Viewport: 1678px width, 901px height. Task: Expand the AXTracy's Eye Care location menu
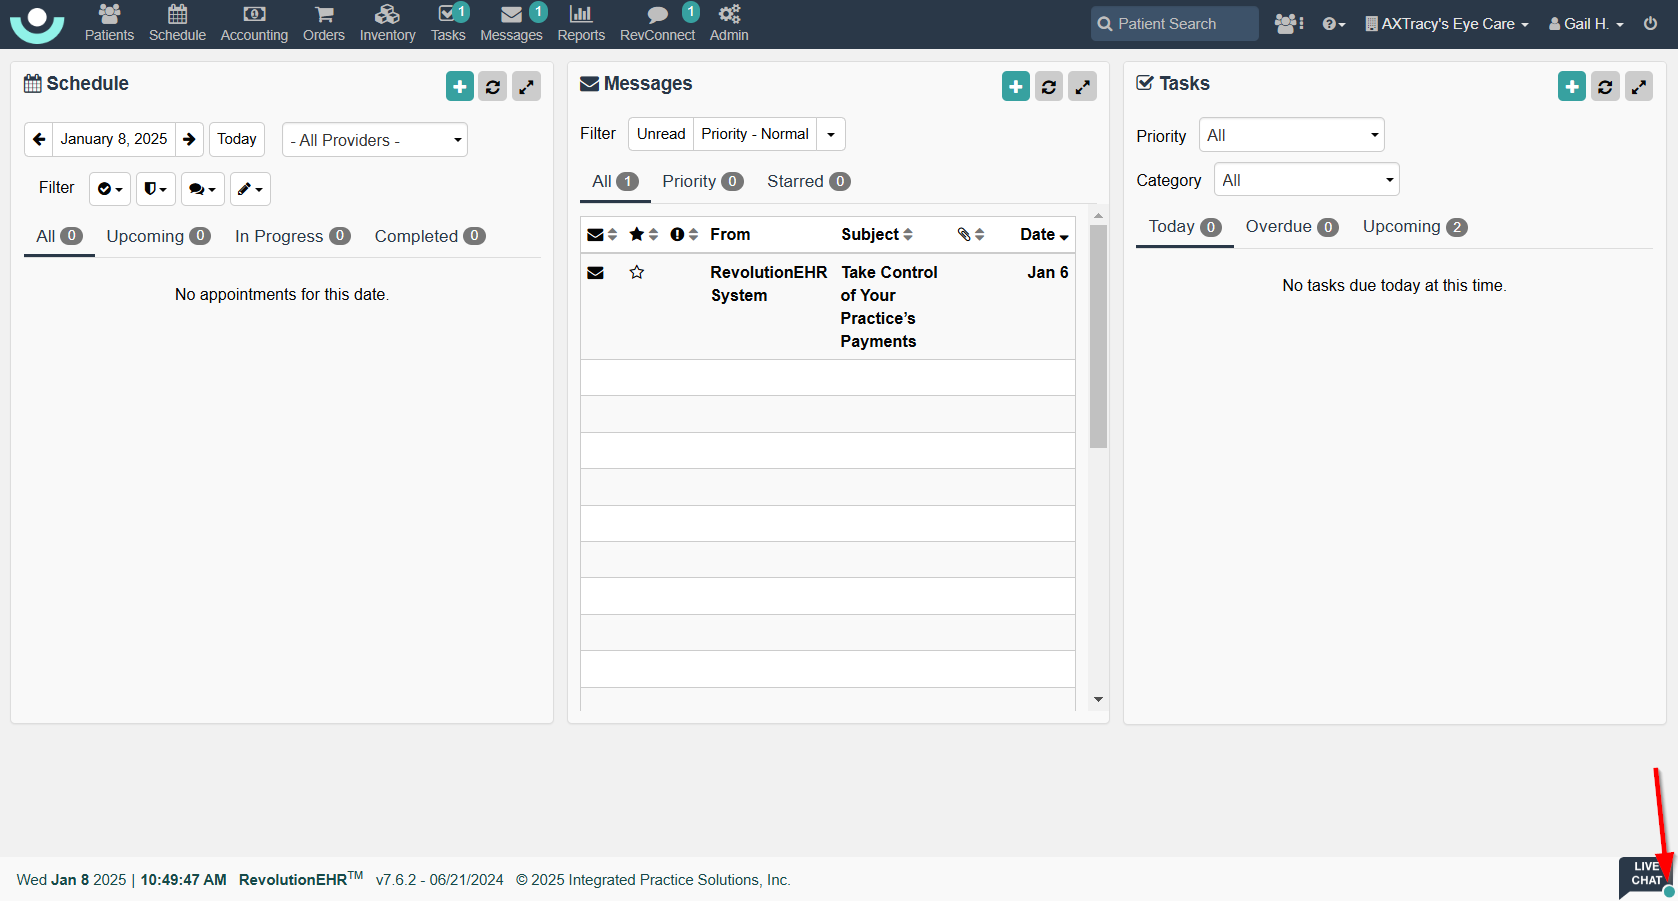(x=1447, y=24)
